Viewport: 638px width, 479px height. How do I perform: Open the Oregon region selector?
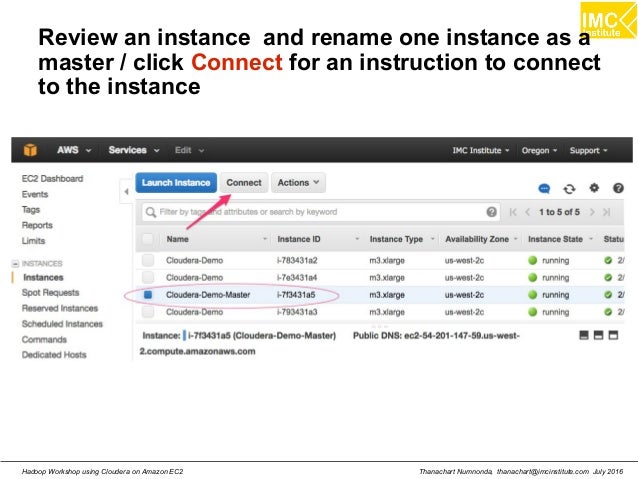[x=539, y=151]
